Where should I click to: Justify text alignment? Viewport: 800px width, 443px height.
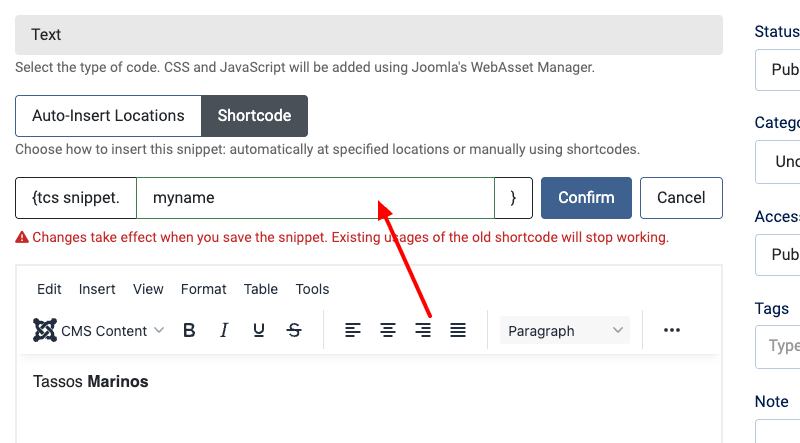click(x=458, y=331)
